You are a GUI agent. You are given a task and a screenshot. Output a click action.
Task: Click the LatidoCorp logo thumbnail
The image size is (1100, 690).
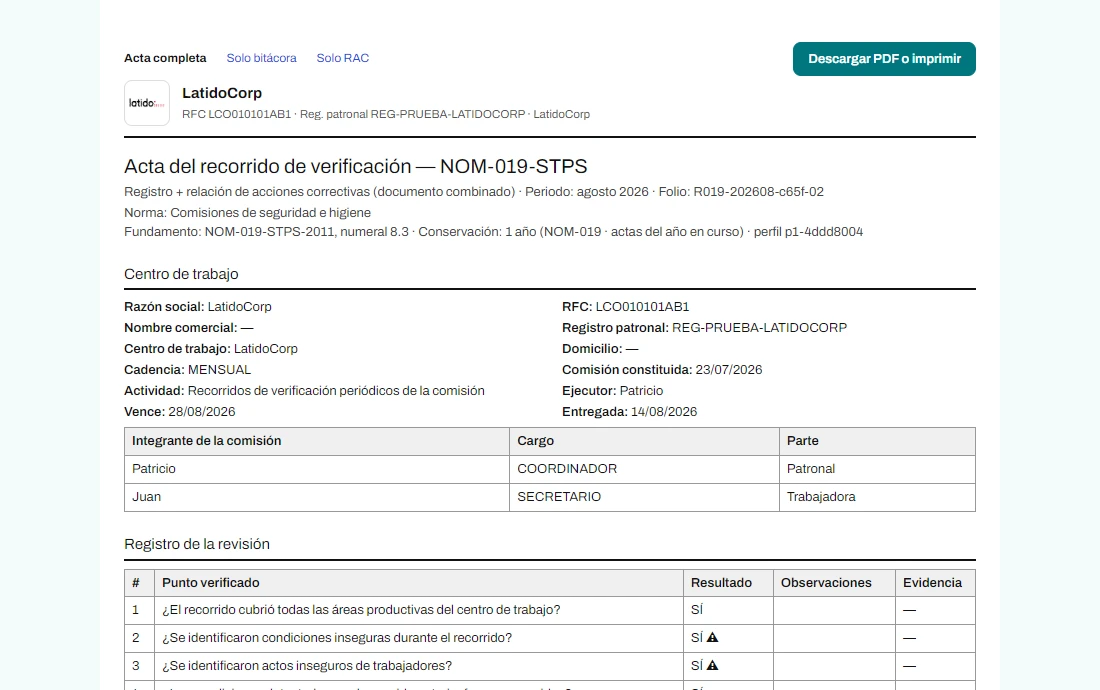147,103
